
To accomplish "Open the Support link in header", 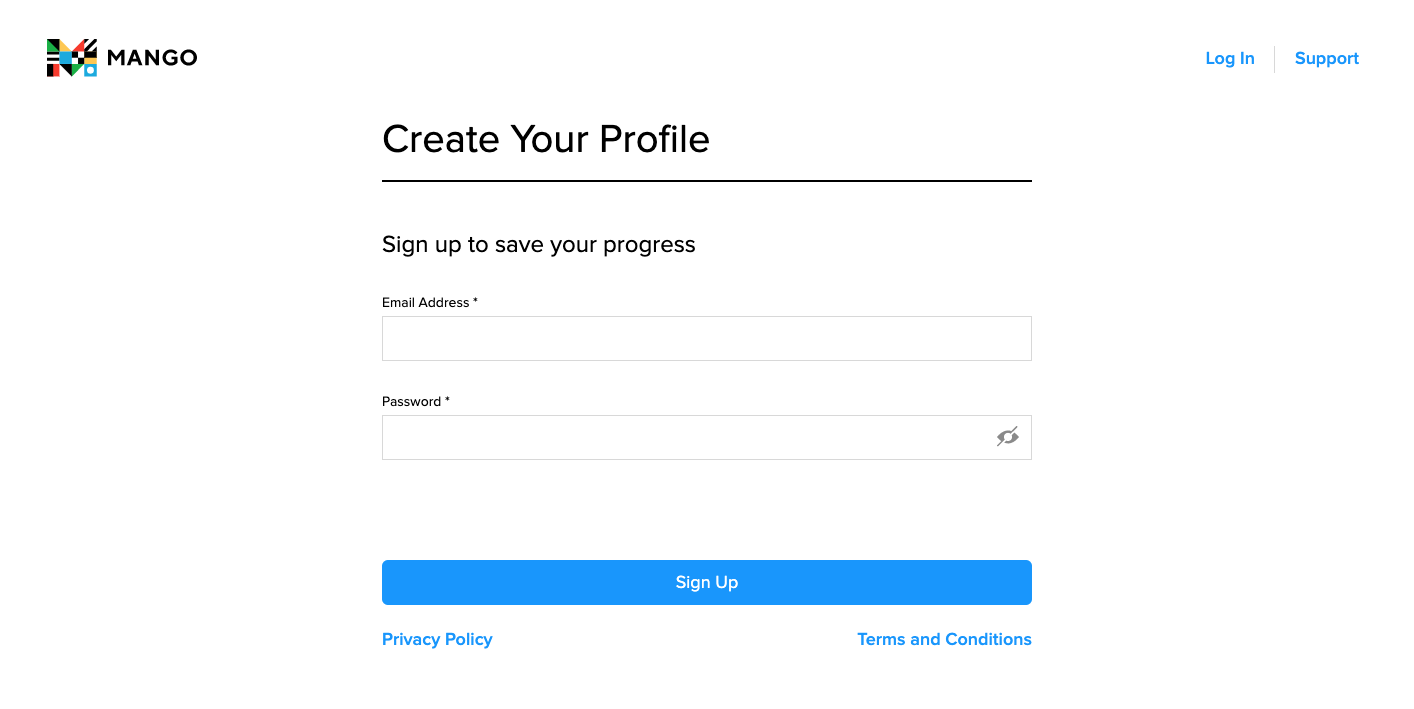I will [x=1327, y=58].
